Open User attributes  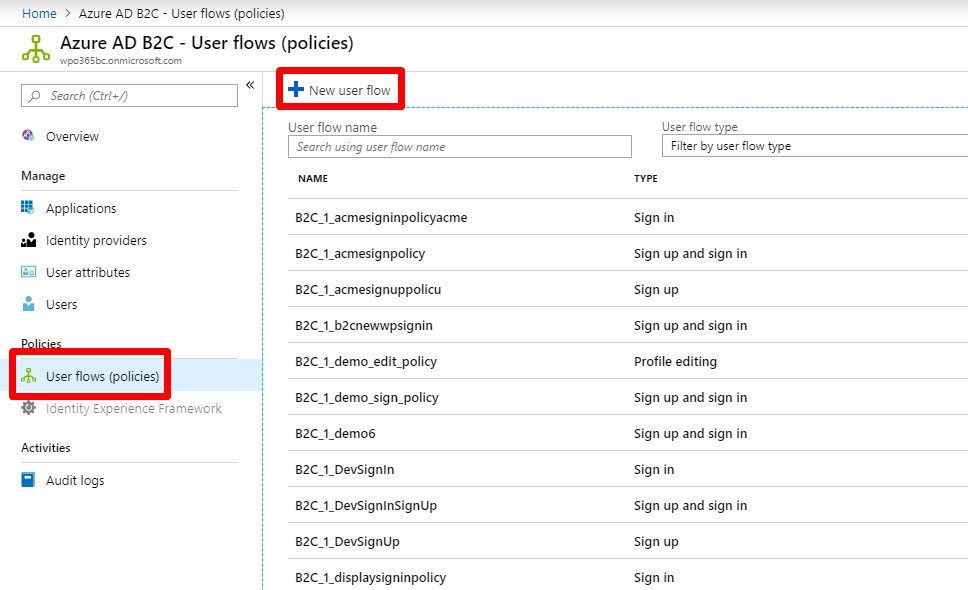pyautogui.click(x=88, y=273)
